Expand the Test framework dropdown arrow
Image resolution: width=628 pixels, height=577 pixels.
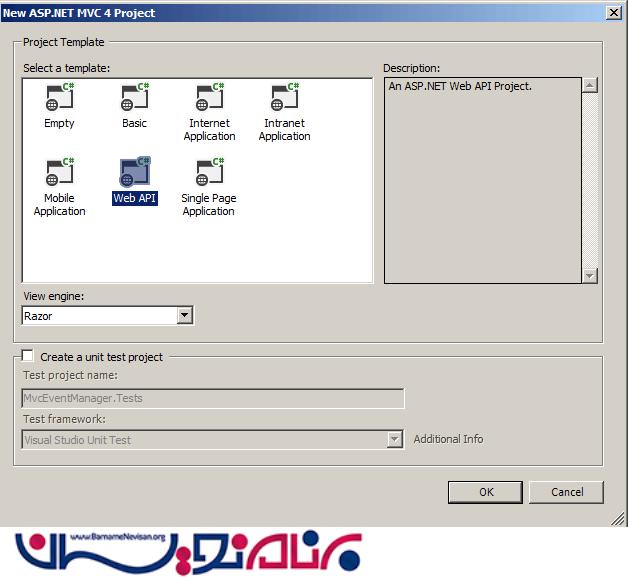coord(395,440)
